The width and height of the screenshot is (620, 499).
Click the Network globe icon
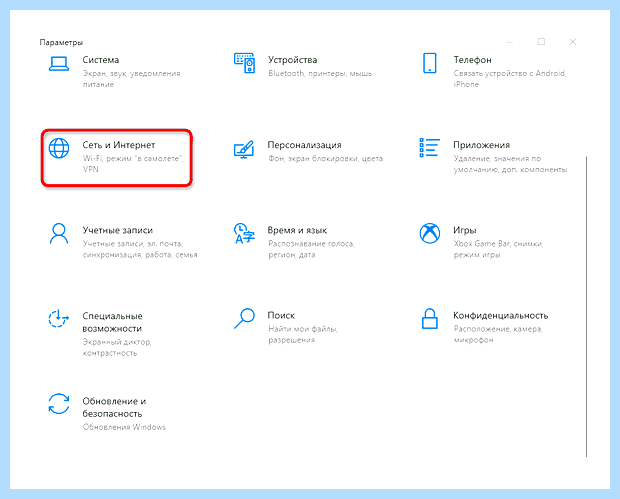(x=59, y=148)
